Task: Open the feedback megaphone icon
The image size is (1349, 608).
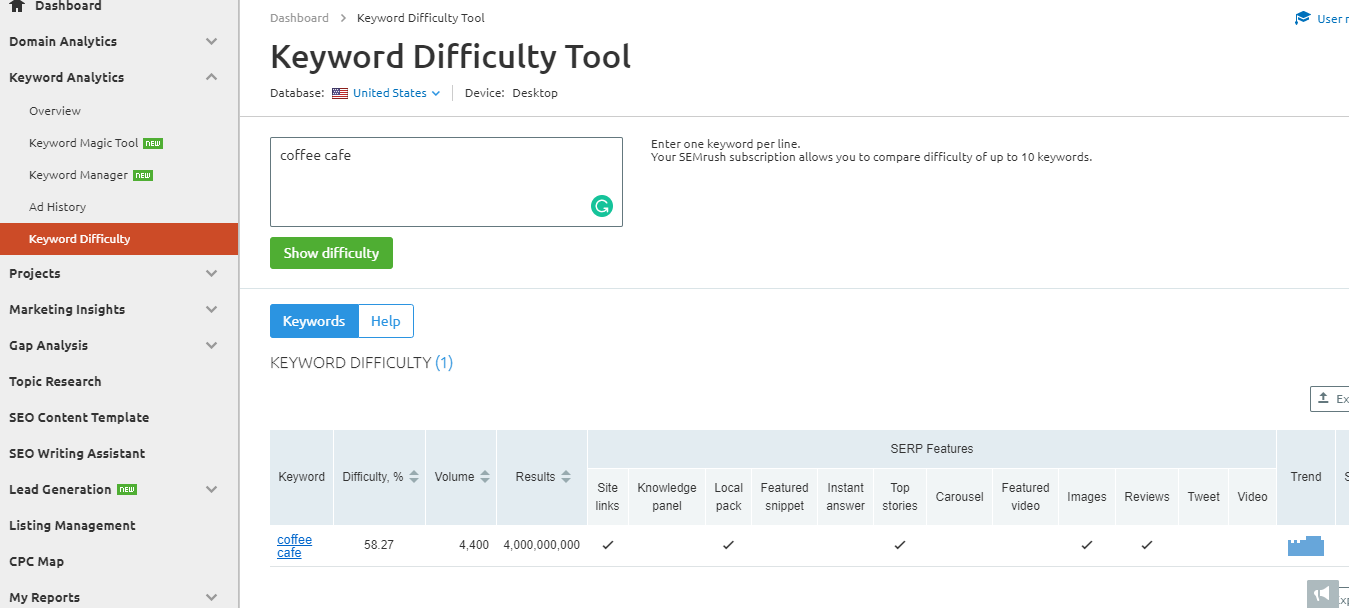Action: pyautogui.click(x=1322, y=592)
